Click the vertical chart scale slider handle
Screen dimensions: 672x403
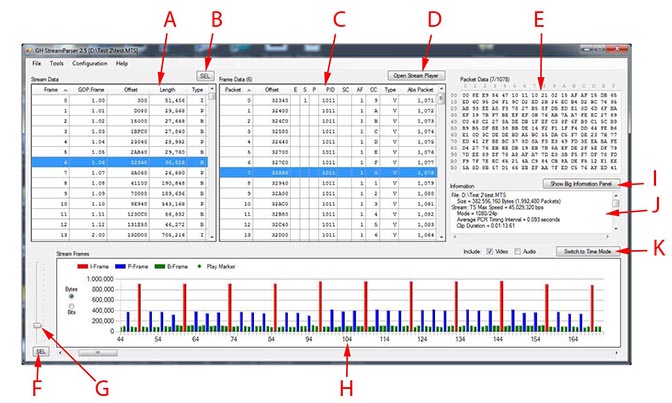coord(38,326)
